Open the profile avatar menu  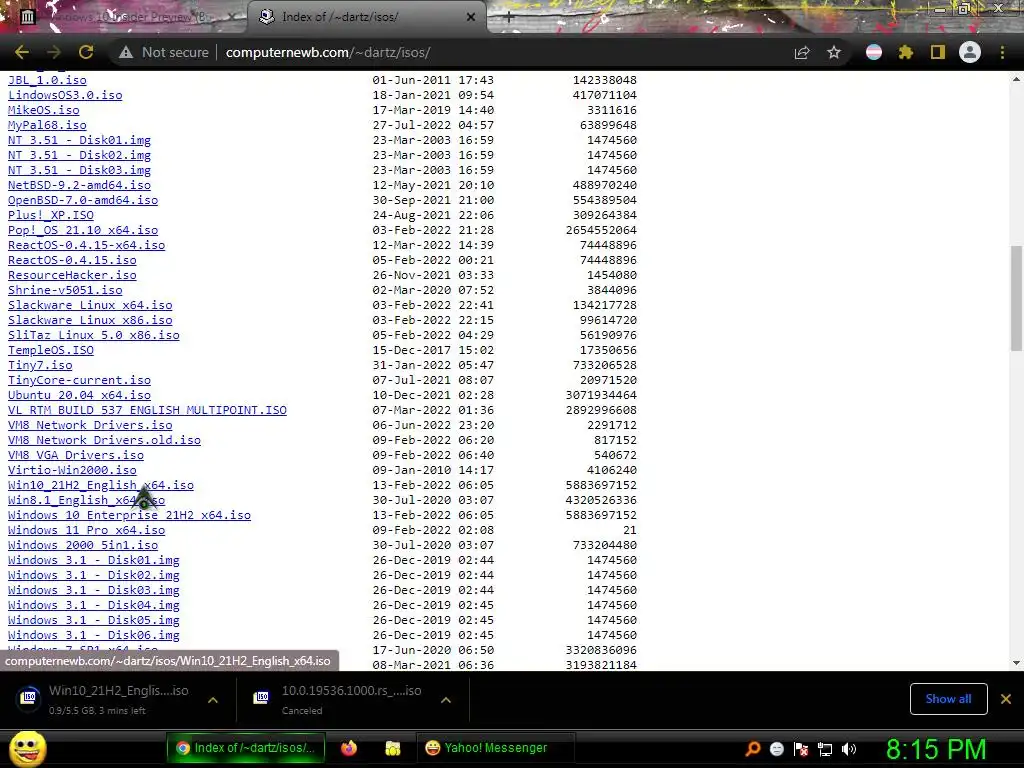970,52
